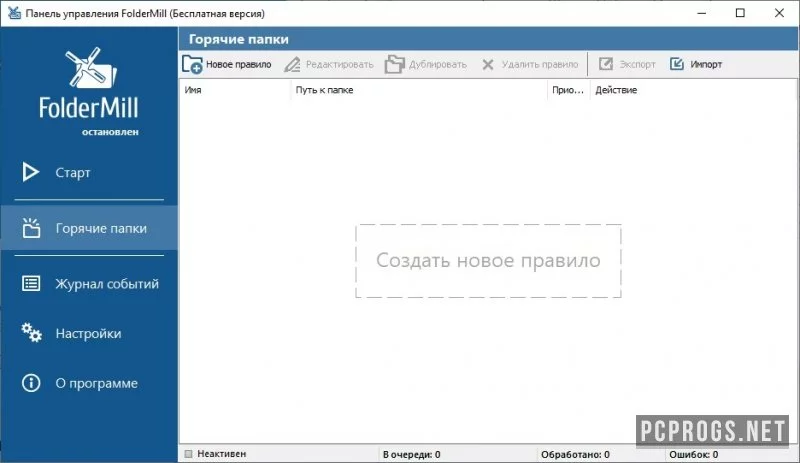Click the Экспорт button text

pyautogui.click(x=637, y=64)
